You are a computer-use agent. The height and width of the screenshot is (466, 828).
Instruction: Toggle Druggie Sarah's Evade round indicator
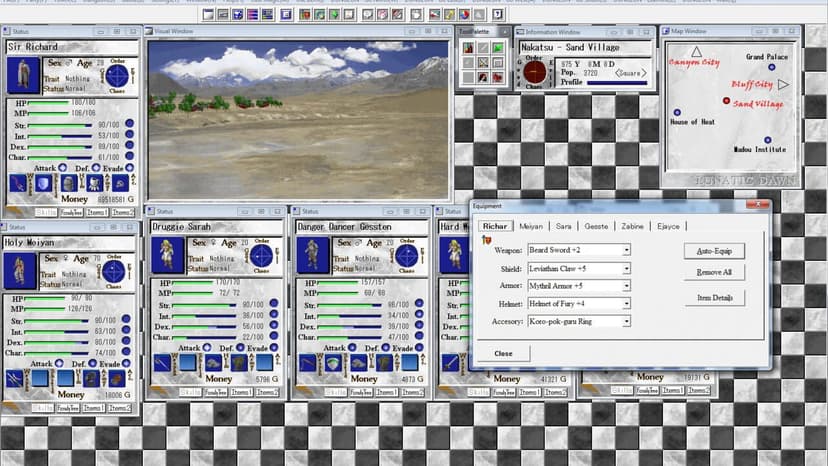[274, 347]
